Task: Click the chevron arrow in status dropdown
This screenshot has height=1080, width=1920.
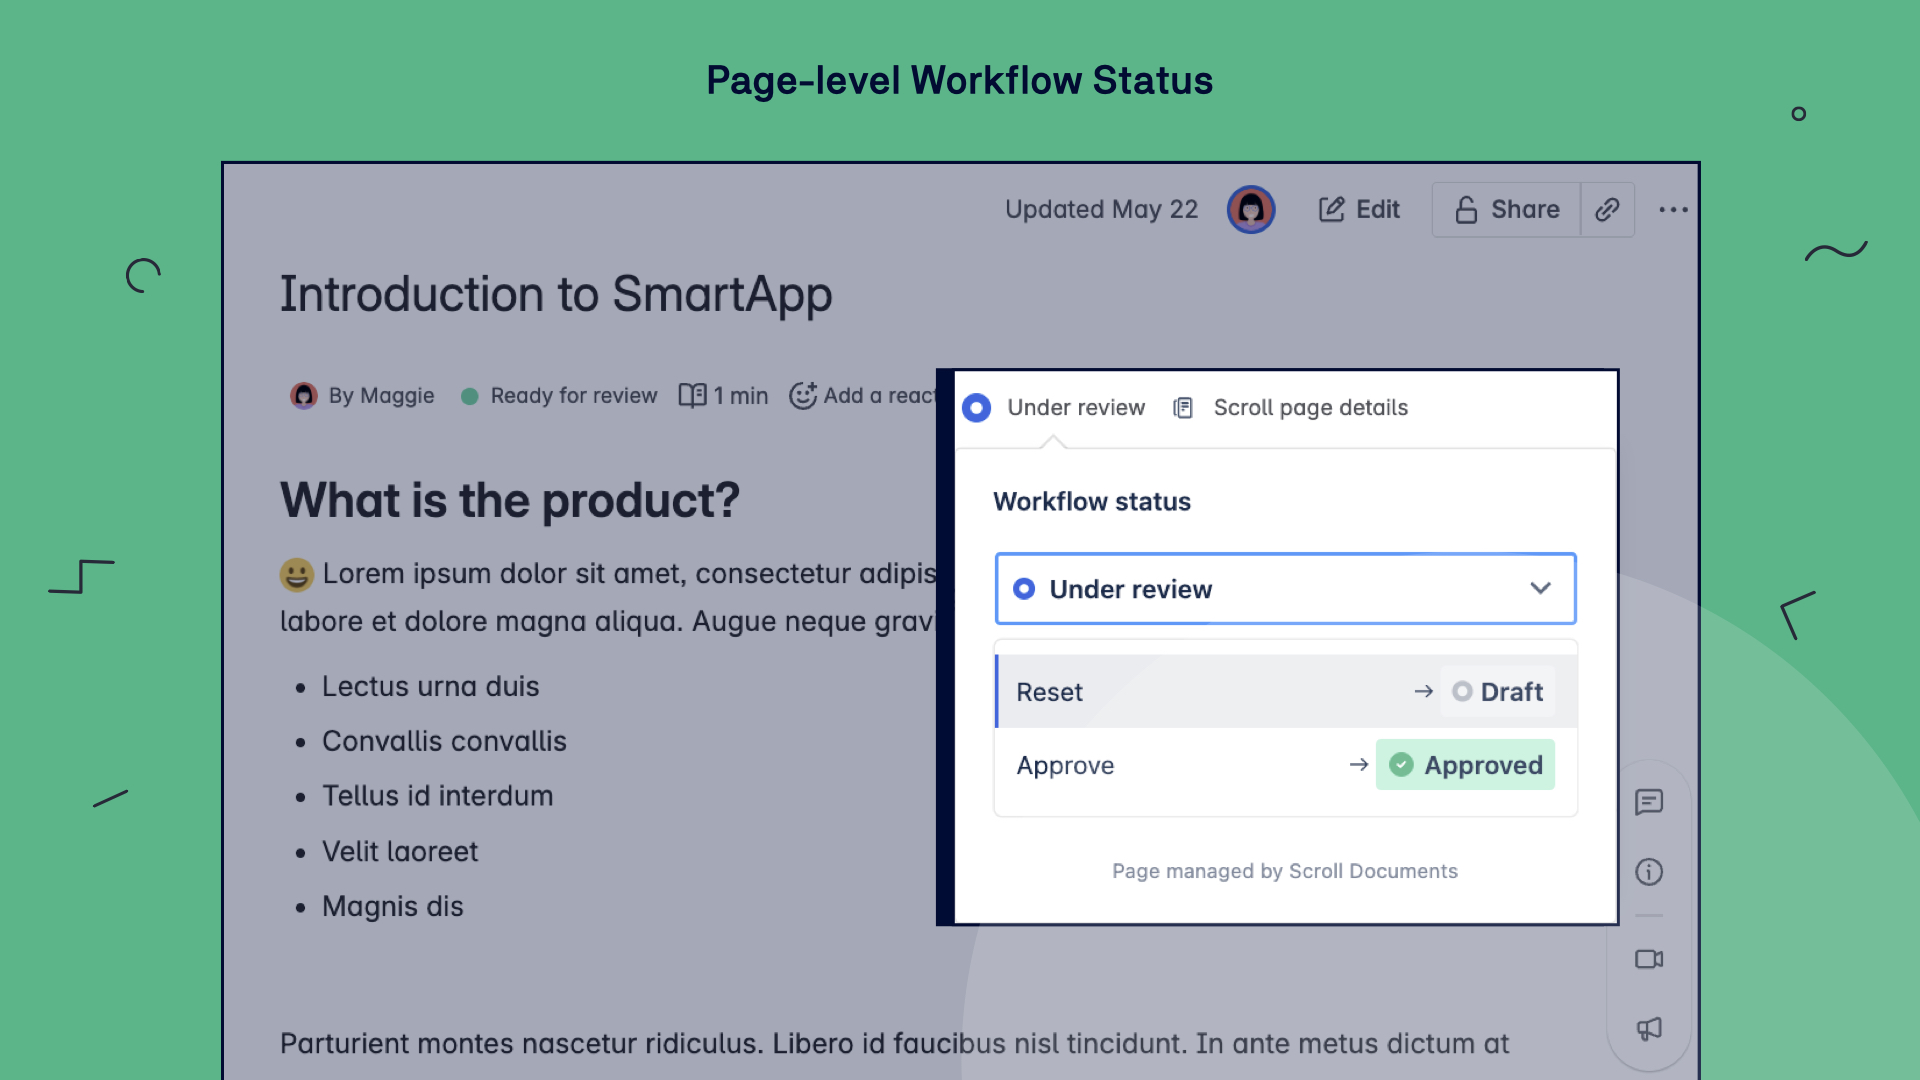Action: pyautogui.click(x=1540, y=589)
